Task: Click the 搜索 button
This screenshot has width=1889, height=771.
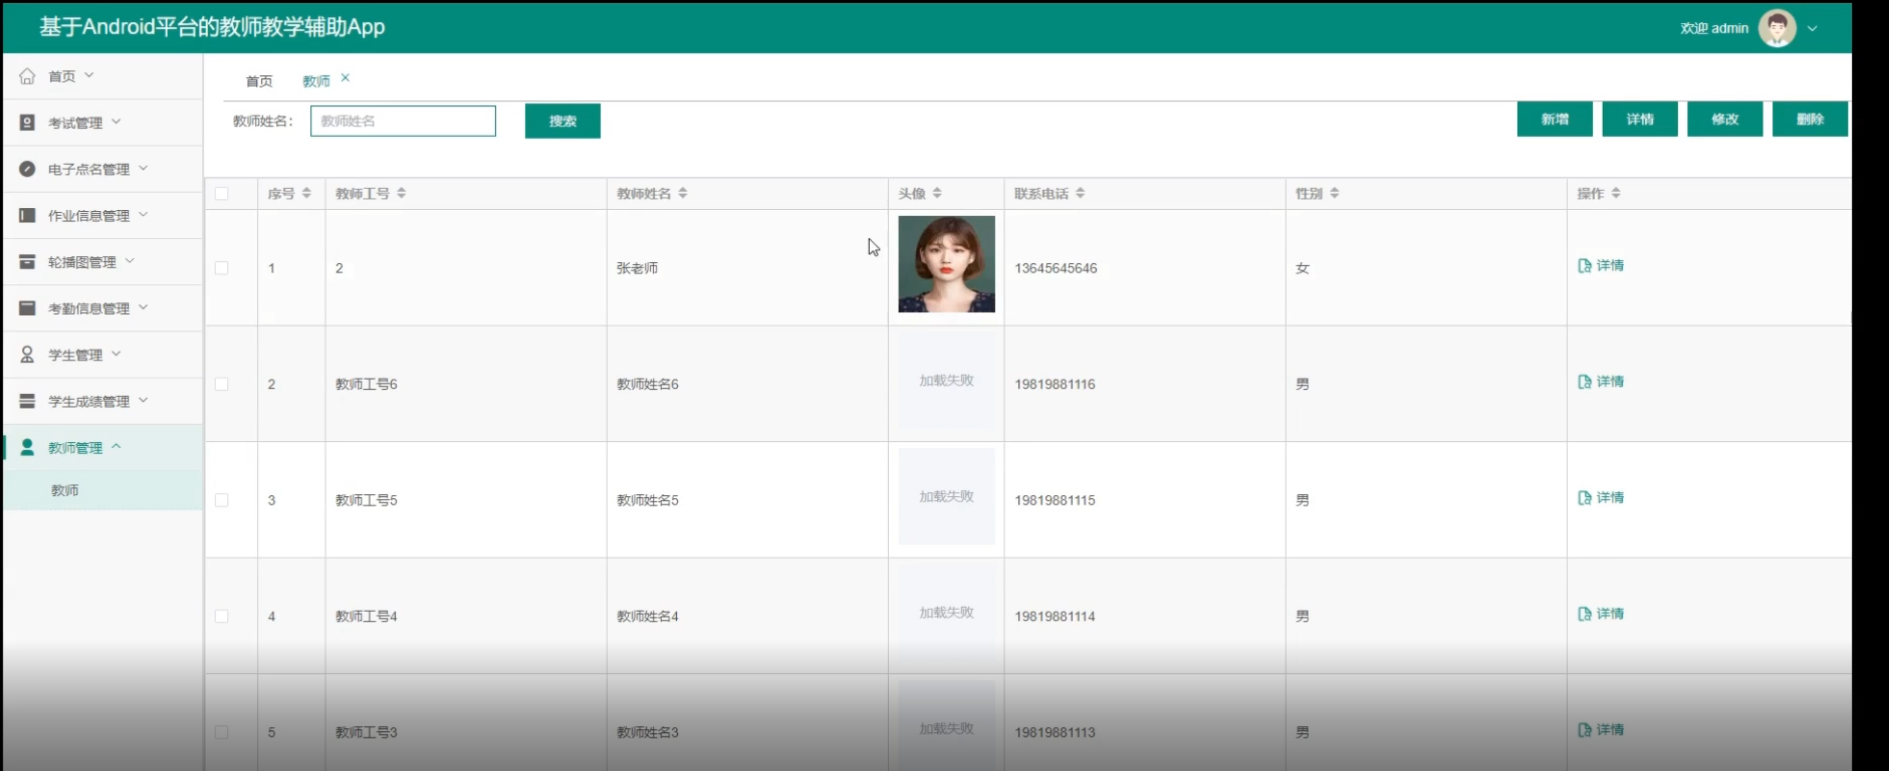Action: click(x=562, y=121)
